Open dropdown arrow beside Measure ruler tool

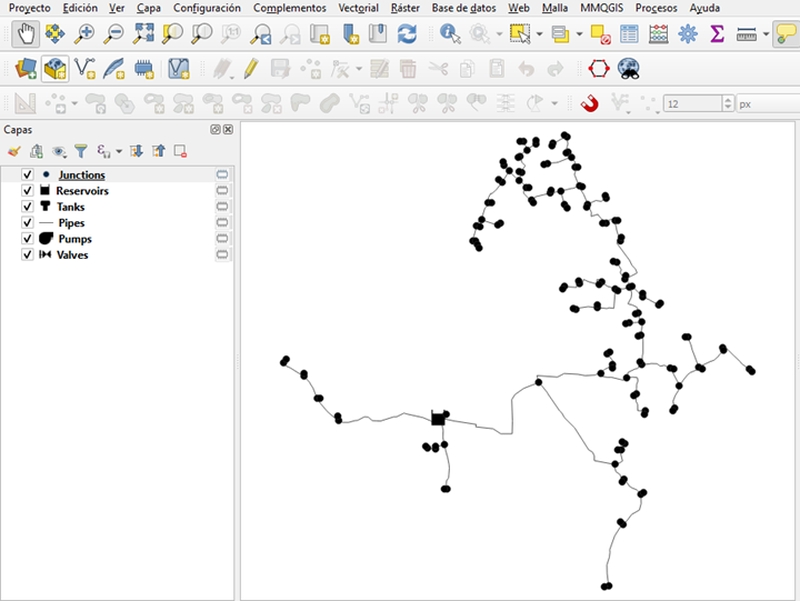766,34
